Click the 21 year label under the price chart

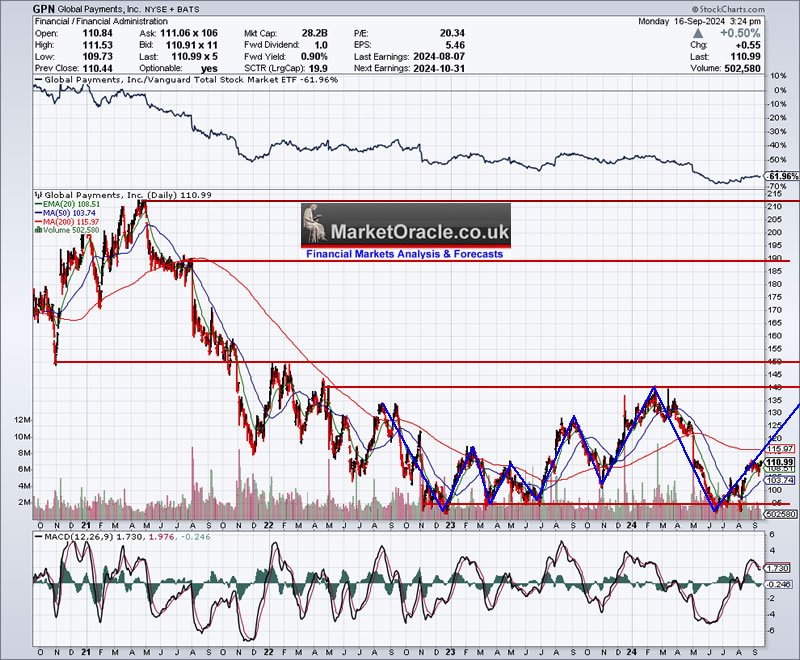tap(86, 525)
